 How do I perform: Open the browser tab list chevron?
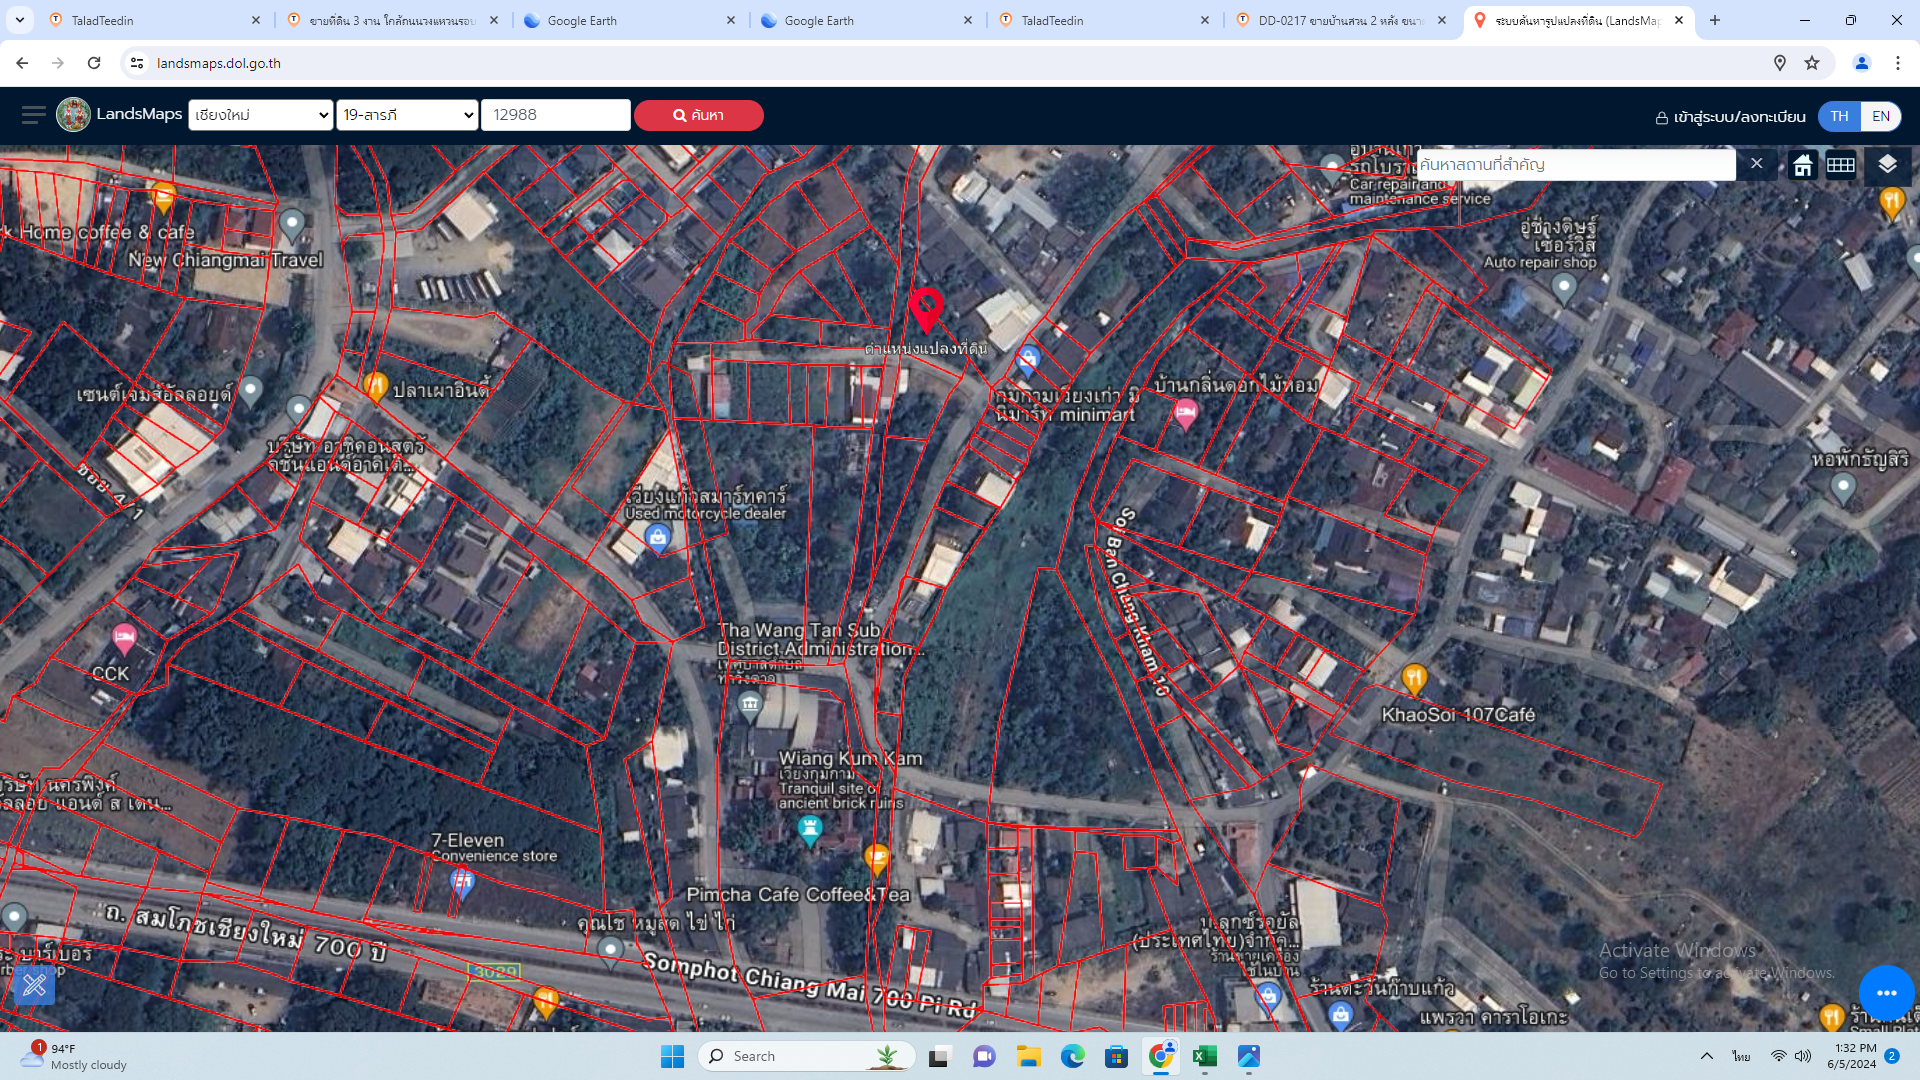coord(19,20)
